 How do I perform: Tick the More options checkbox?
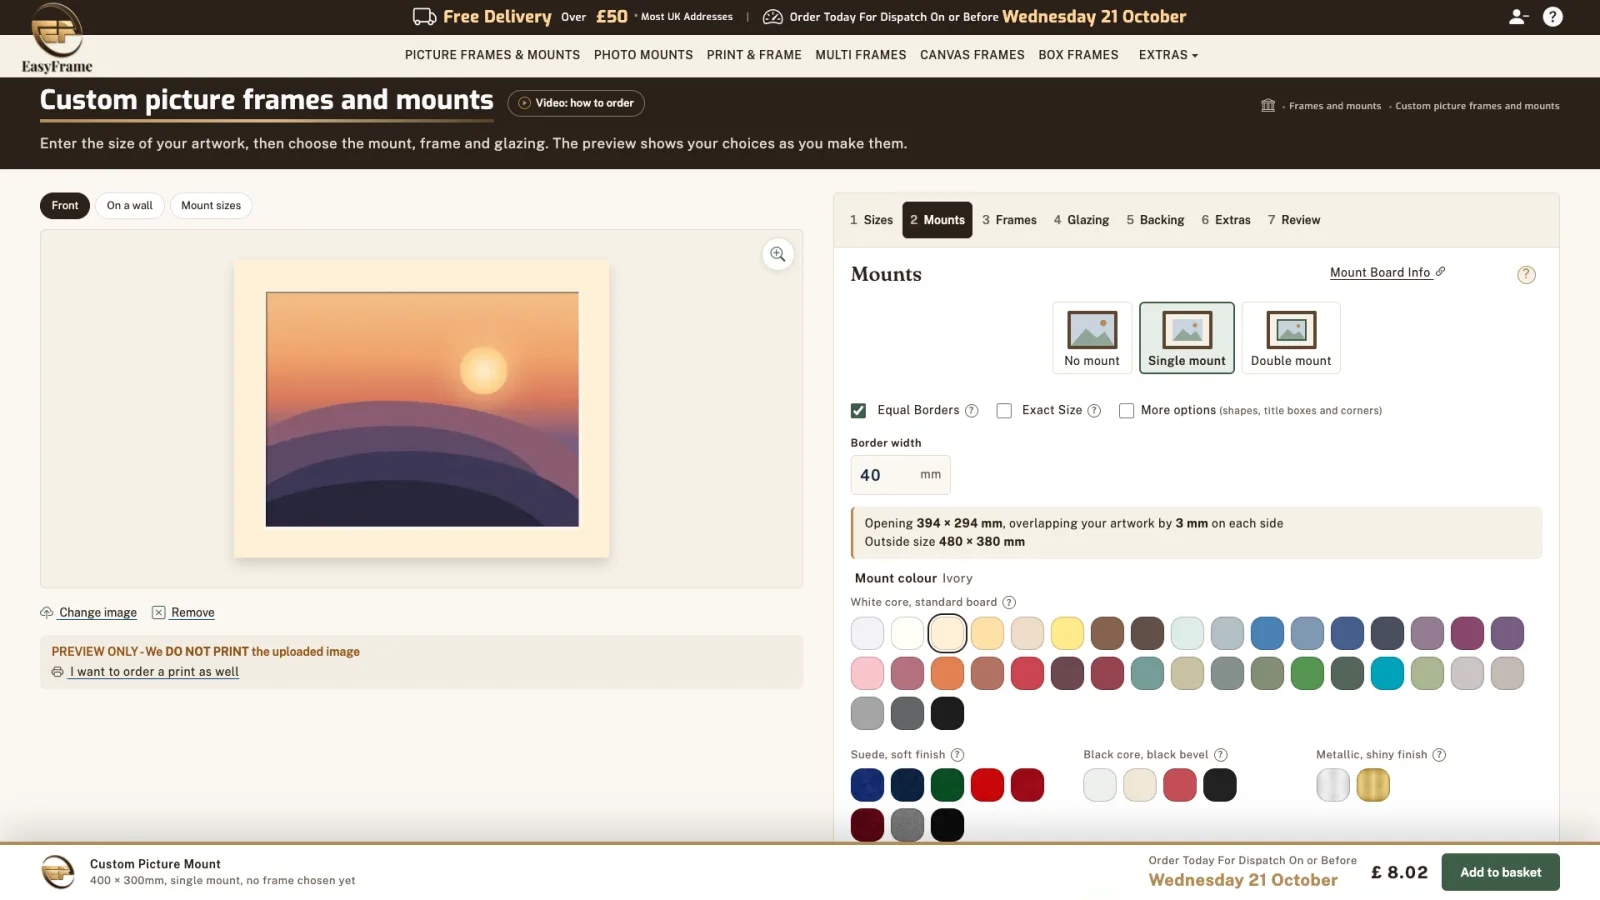(1126, 411)
